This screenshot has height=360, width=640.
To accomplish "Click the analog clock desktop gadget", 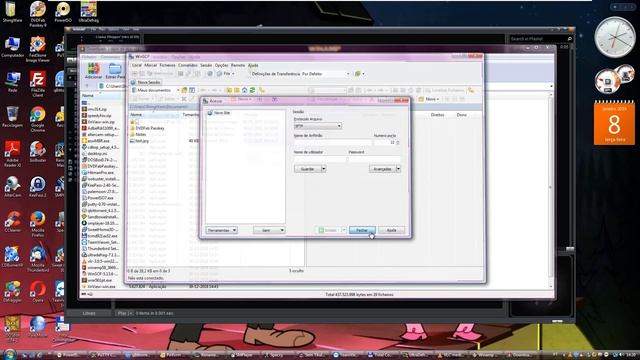I will pyautogui.click(x=614, y=38).
